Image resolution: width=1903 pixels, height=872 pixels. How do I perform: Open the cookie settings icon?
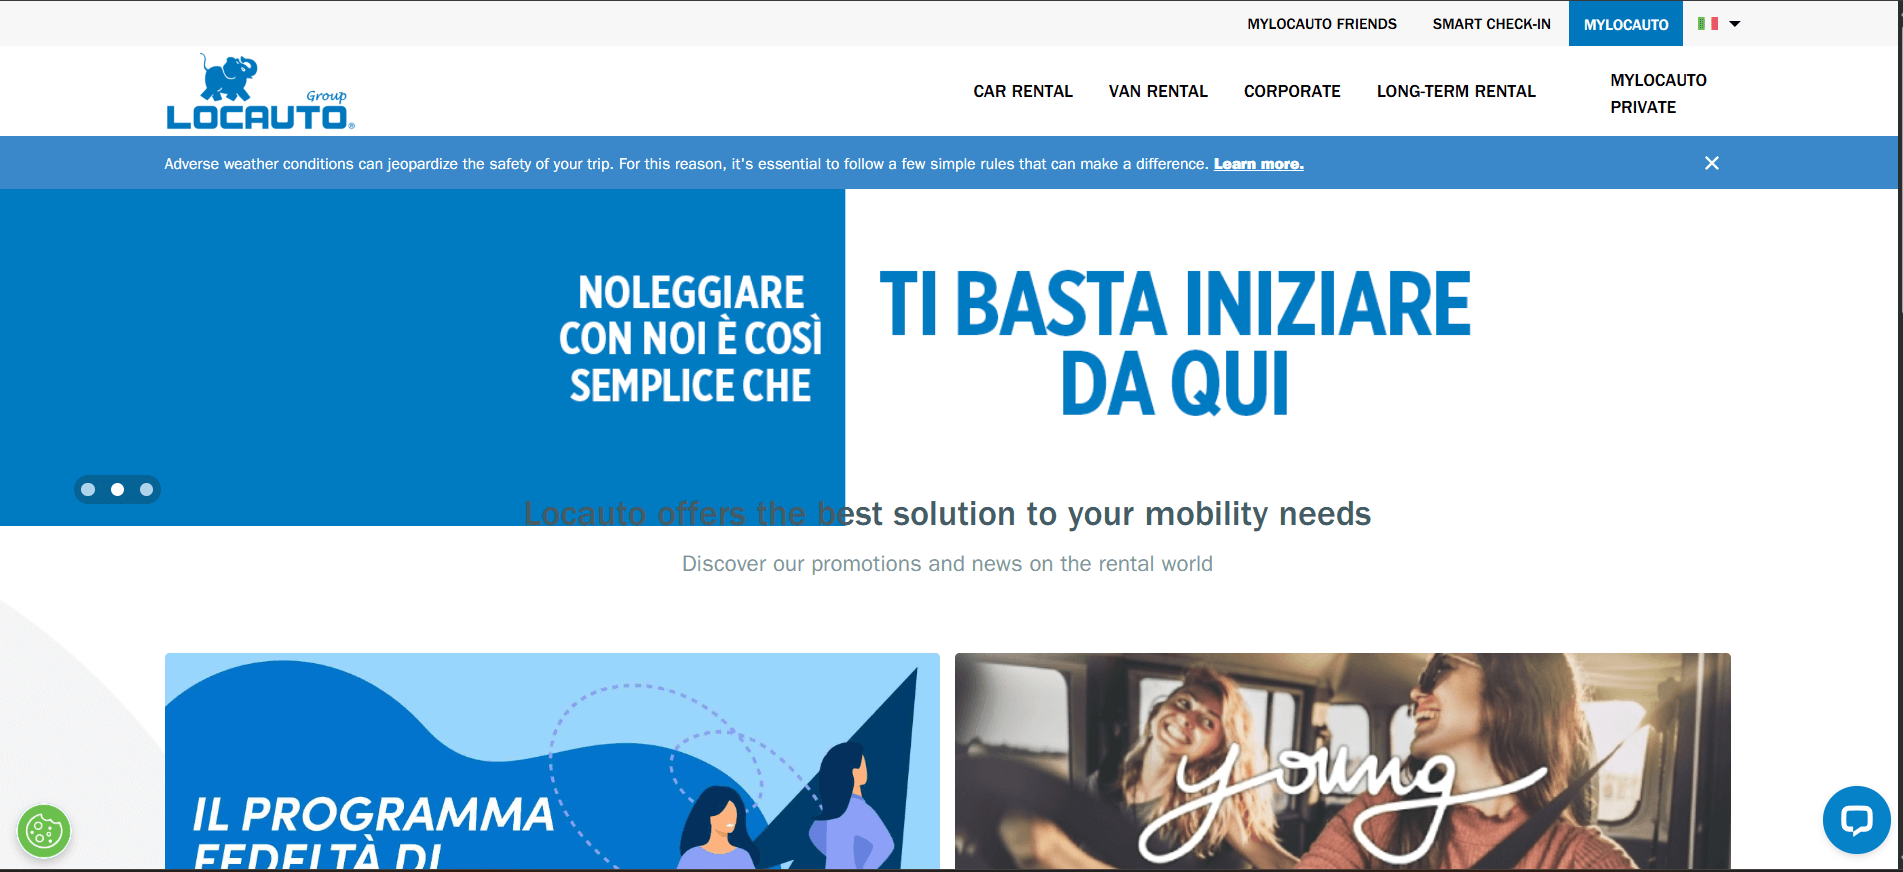pyautogui.click(x=44, y=831)
